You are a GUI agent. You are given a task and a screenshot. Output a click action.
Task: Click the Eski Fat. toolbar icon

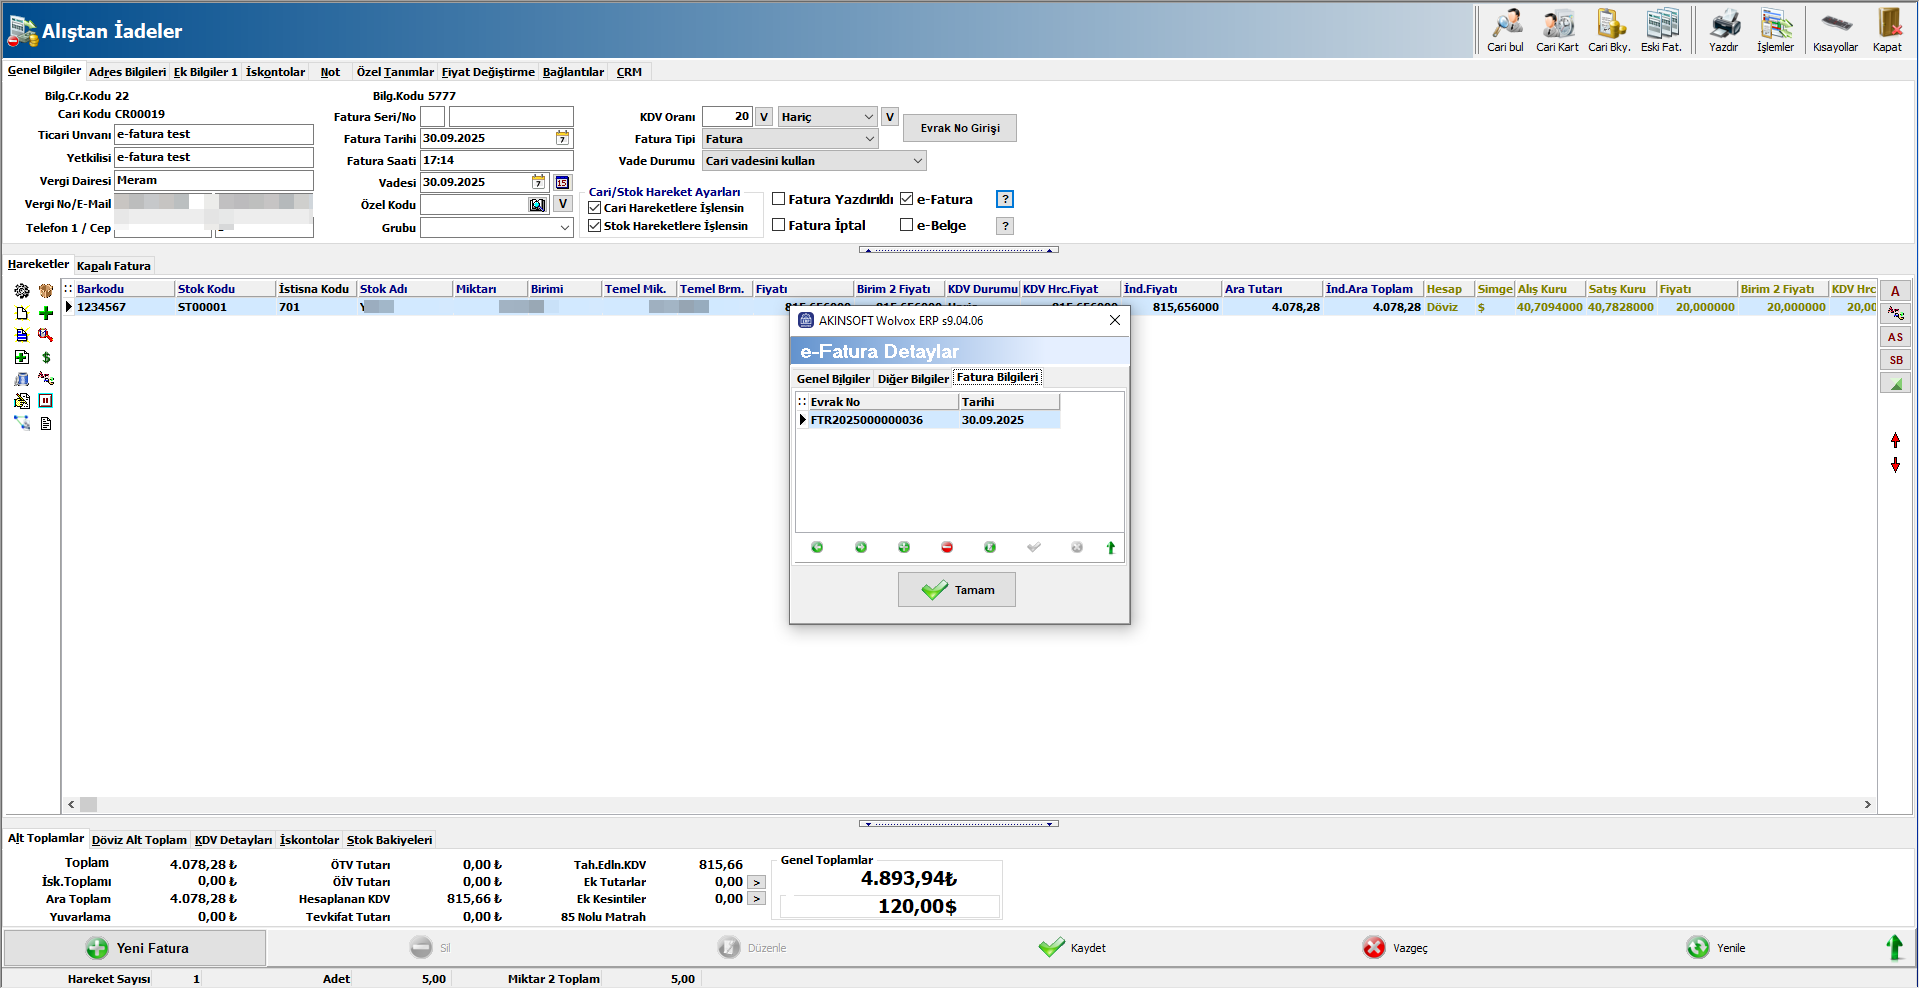(x=1661, y=30)
